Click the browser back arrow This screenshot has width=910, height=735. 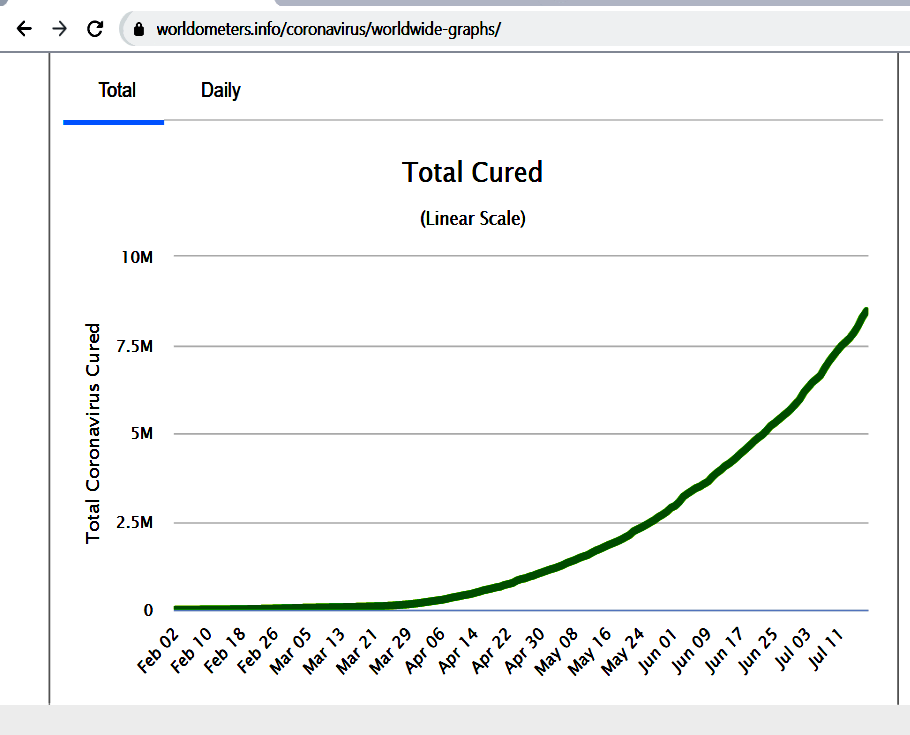24,28
